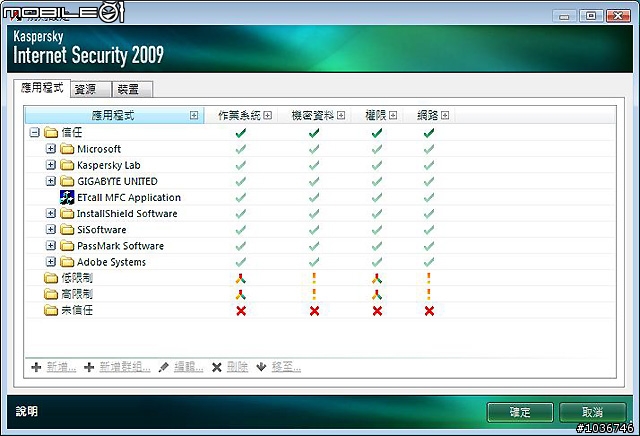Click the SiSoftware row 機密資料 checkmark
The image size is (640, 436).
314,230
